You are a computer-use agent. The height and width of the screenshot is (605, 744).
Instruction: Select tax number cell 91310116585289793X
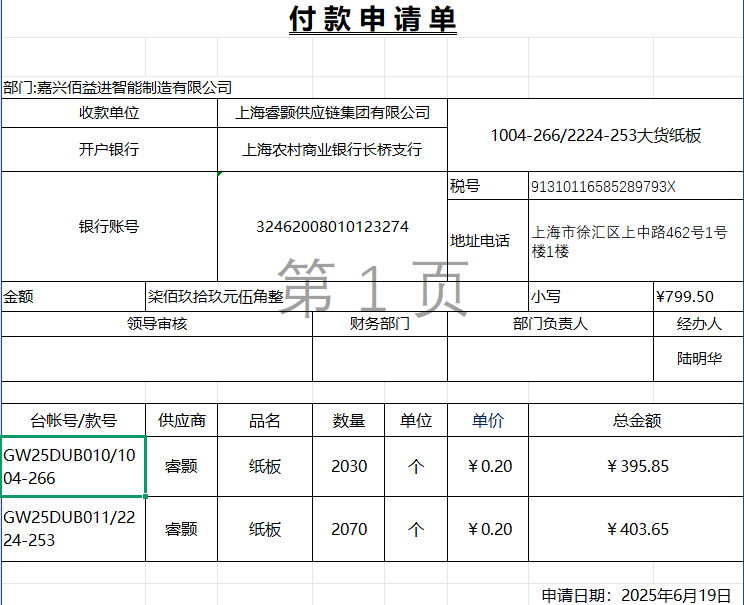click(x=603, y=186)
